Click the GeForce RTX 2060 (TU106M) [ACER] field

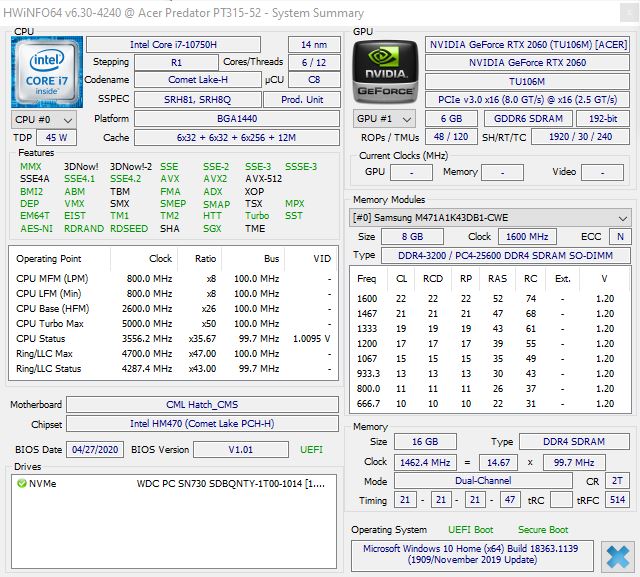[x=528, y=45]
